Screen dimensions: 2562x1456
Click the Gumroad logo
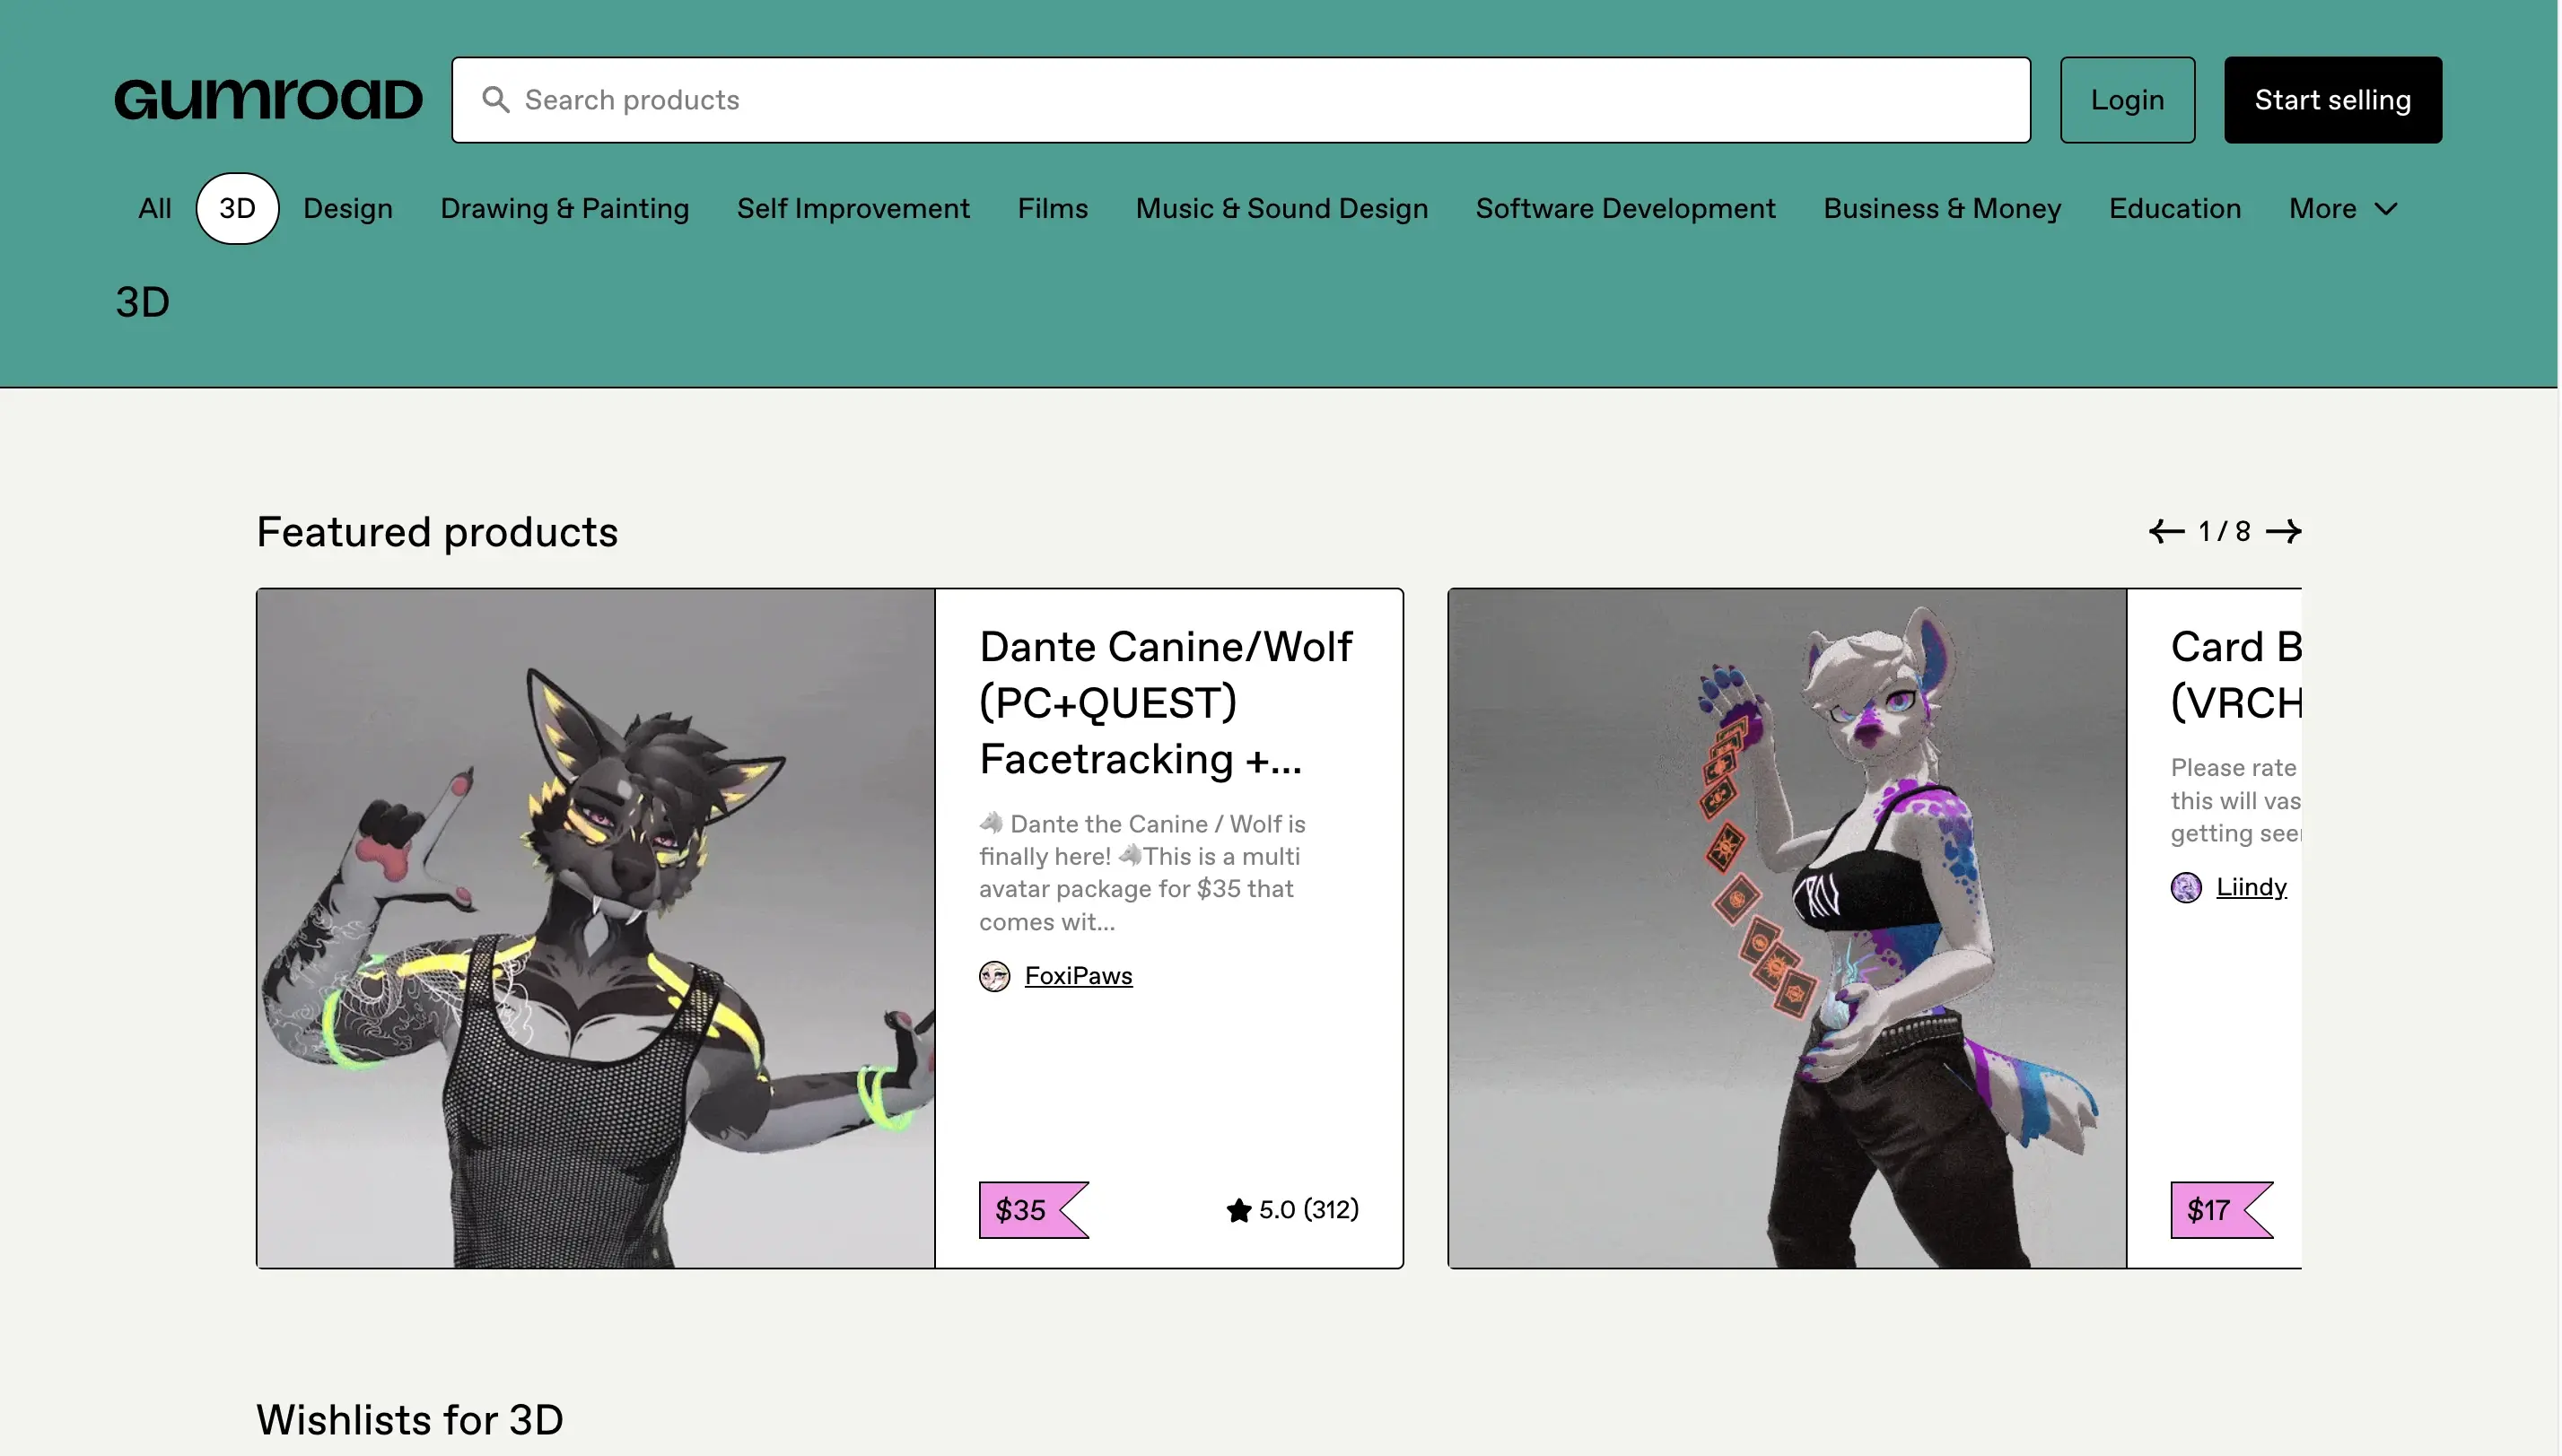(x=268, y=100)
